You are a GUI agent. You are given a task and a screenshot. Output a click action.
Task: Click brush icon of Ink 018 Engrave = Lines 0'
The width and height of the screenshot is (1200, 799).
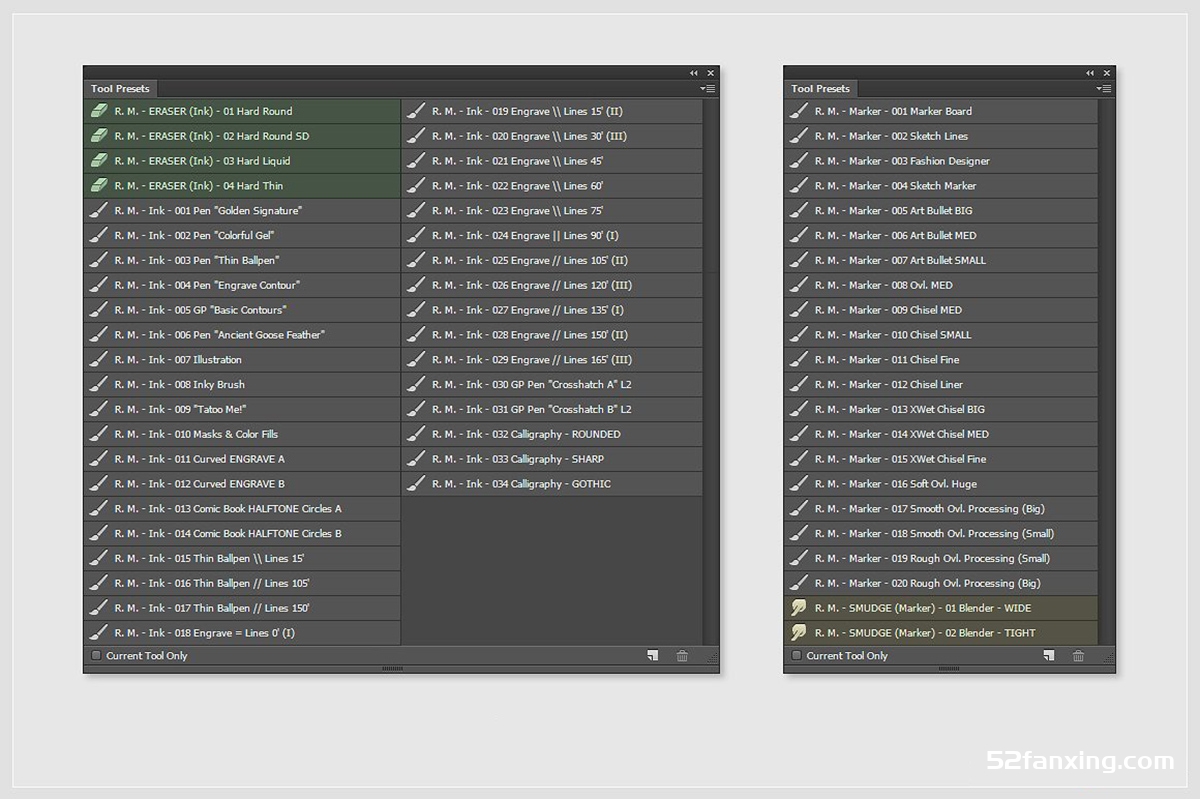pos(98,633)
